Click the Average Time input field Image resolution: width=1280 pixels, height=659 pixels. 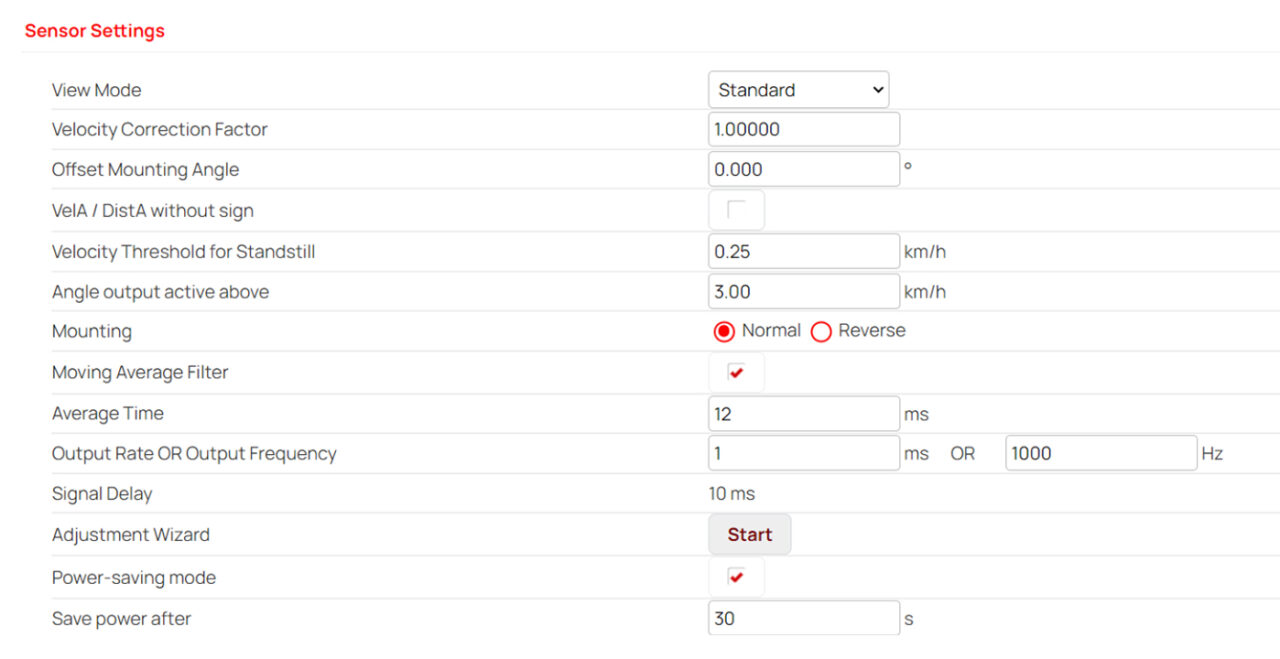click(x=803, y=414)
